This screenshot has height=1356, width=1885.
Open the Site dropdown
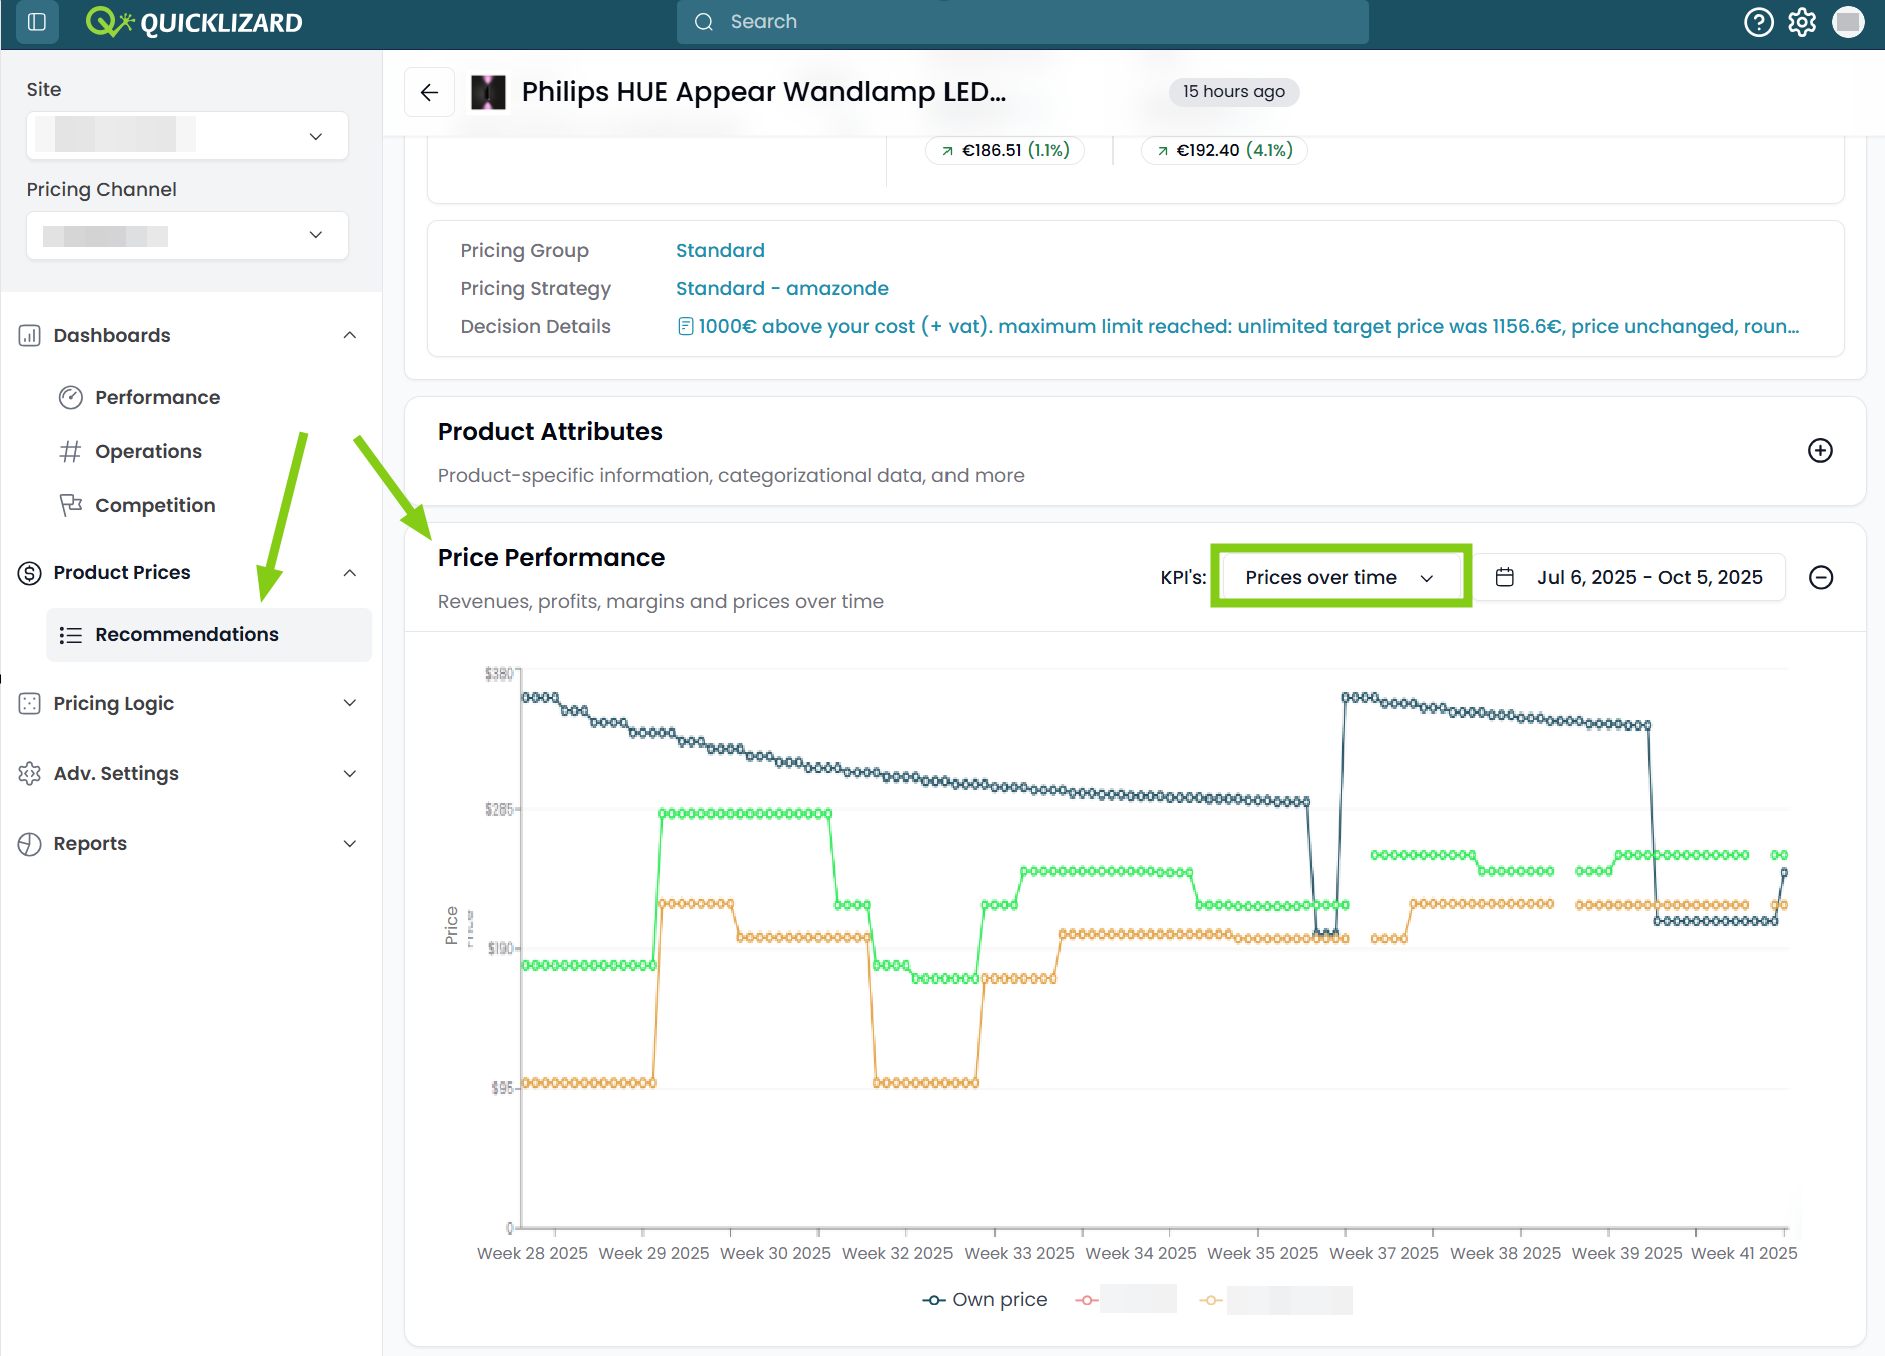(188, 136)
